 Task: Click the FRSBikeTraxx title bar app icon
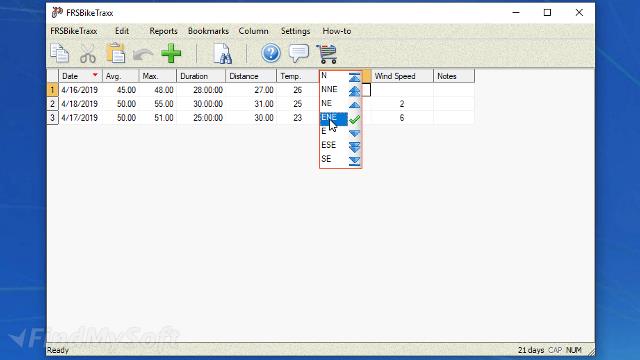[57, 12]
